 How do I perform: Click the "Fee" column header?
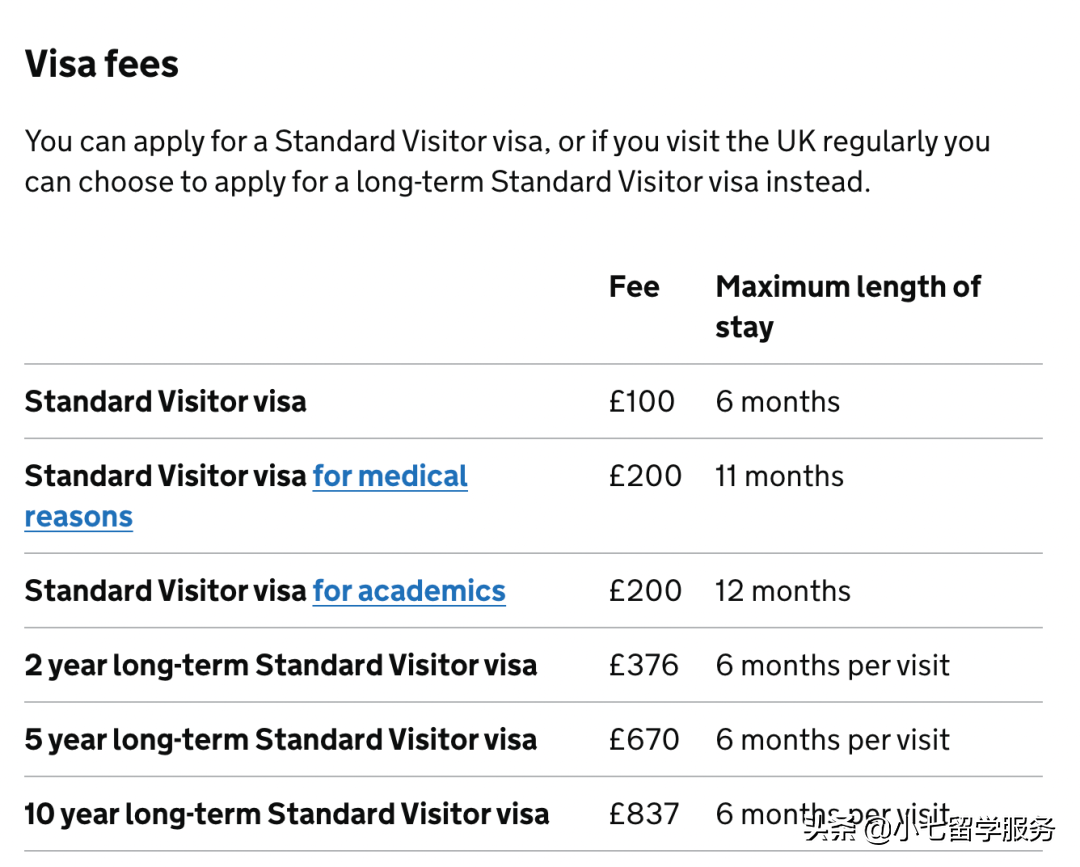(634, 287)
